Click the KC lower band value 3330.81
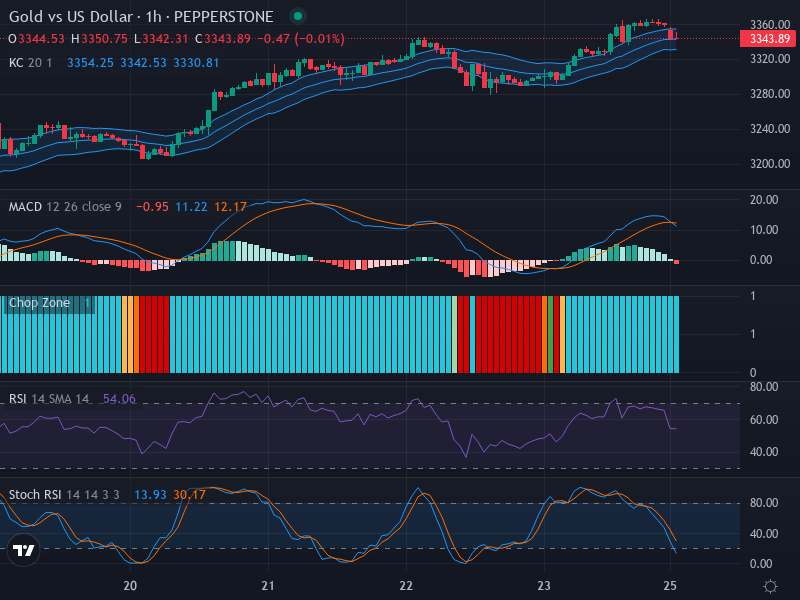This screenshot has height=600, width=800. click(x=196, y=63)
